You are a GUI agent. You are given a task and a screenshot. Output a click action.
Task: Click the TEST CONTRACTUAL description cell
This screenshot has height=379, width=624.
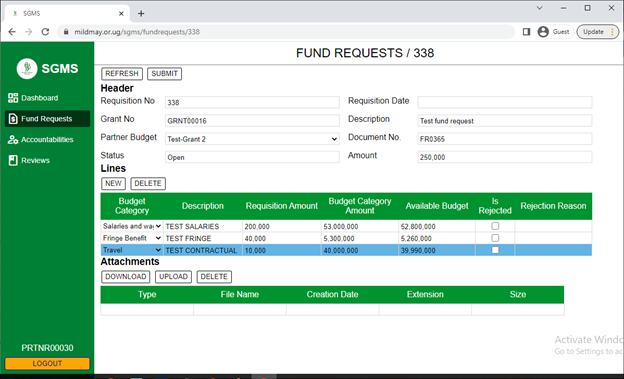point(203,250)
